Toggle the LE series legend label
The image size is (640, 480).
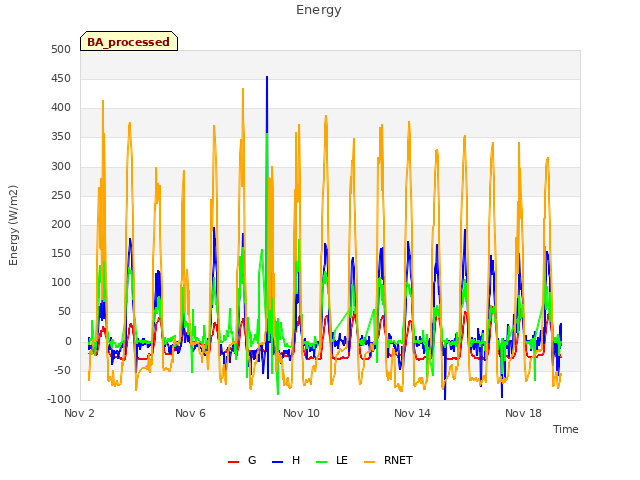(x=342, y=460)
